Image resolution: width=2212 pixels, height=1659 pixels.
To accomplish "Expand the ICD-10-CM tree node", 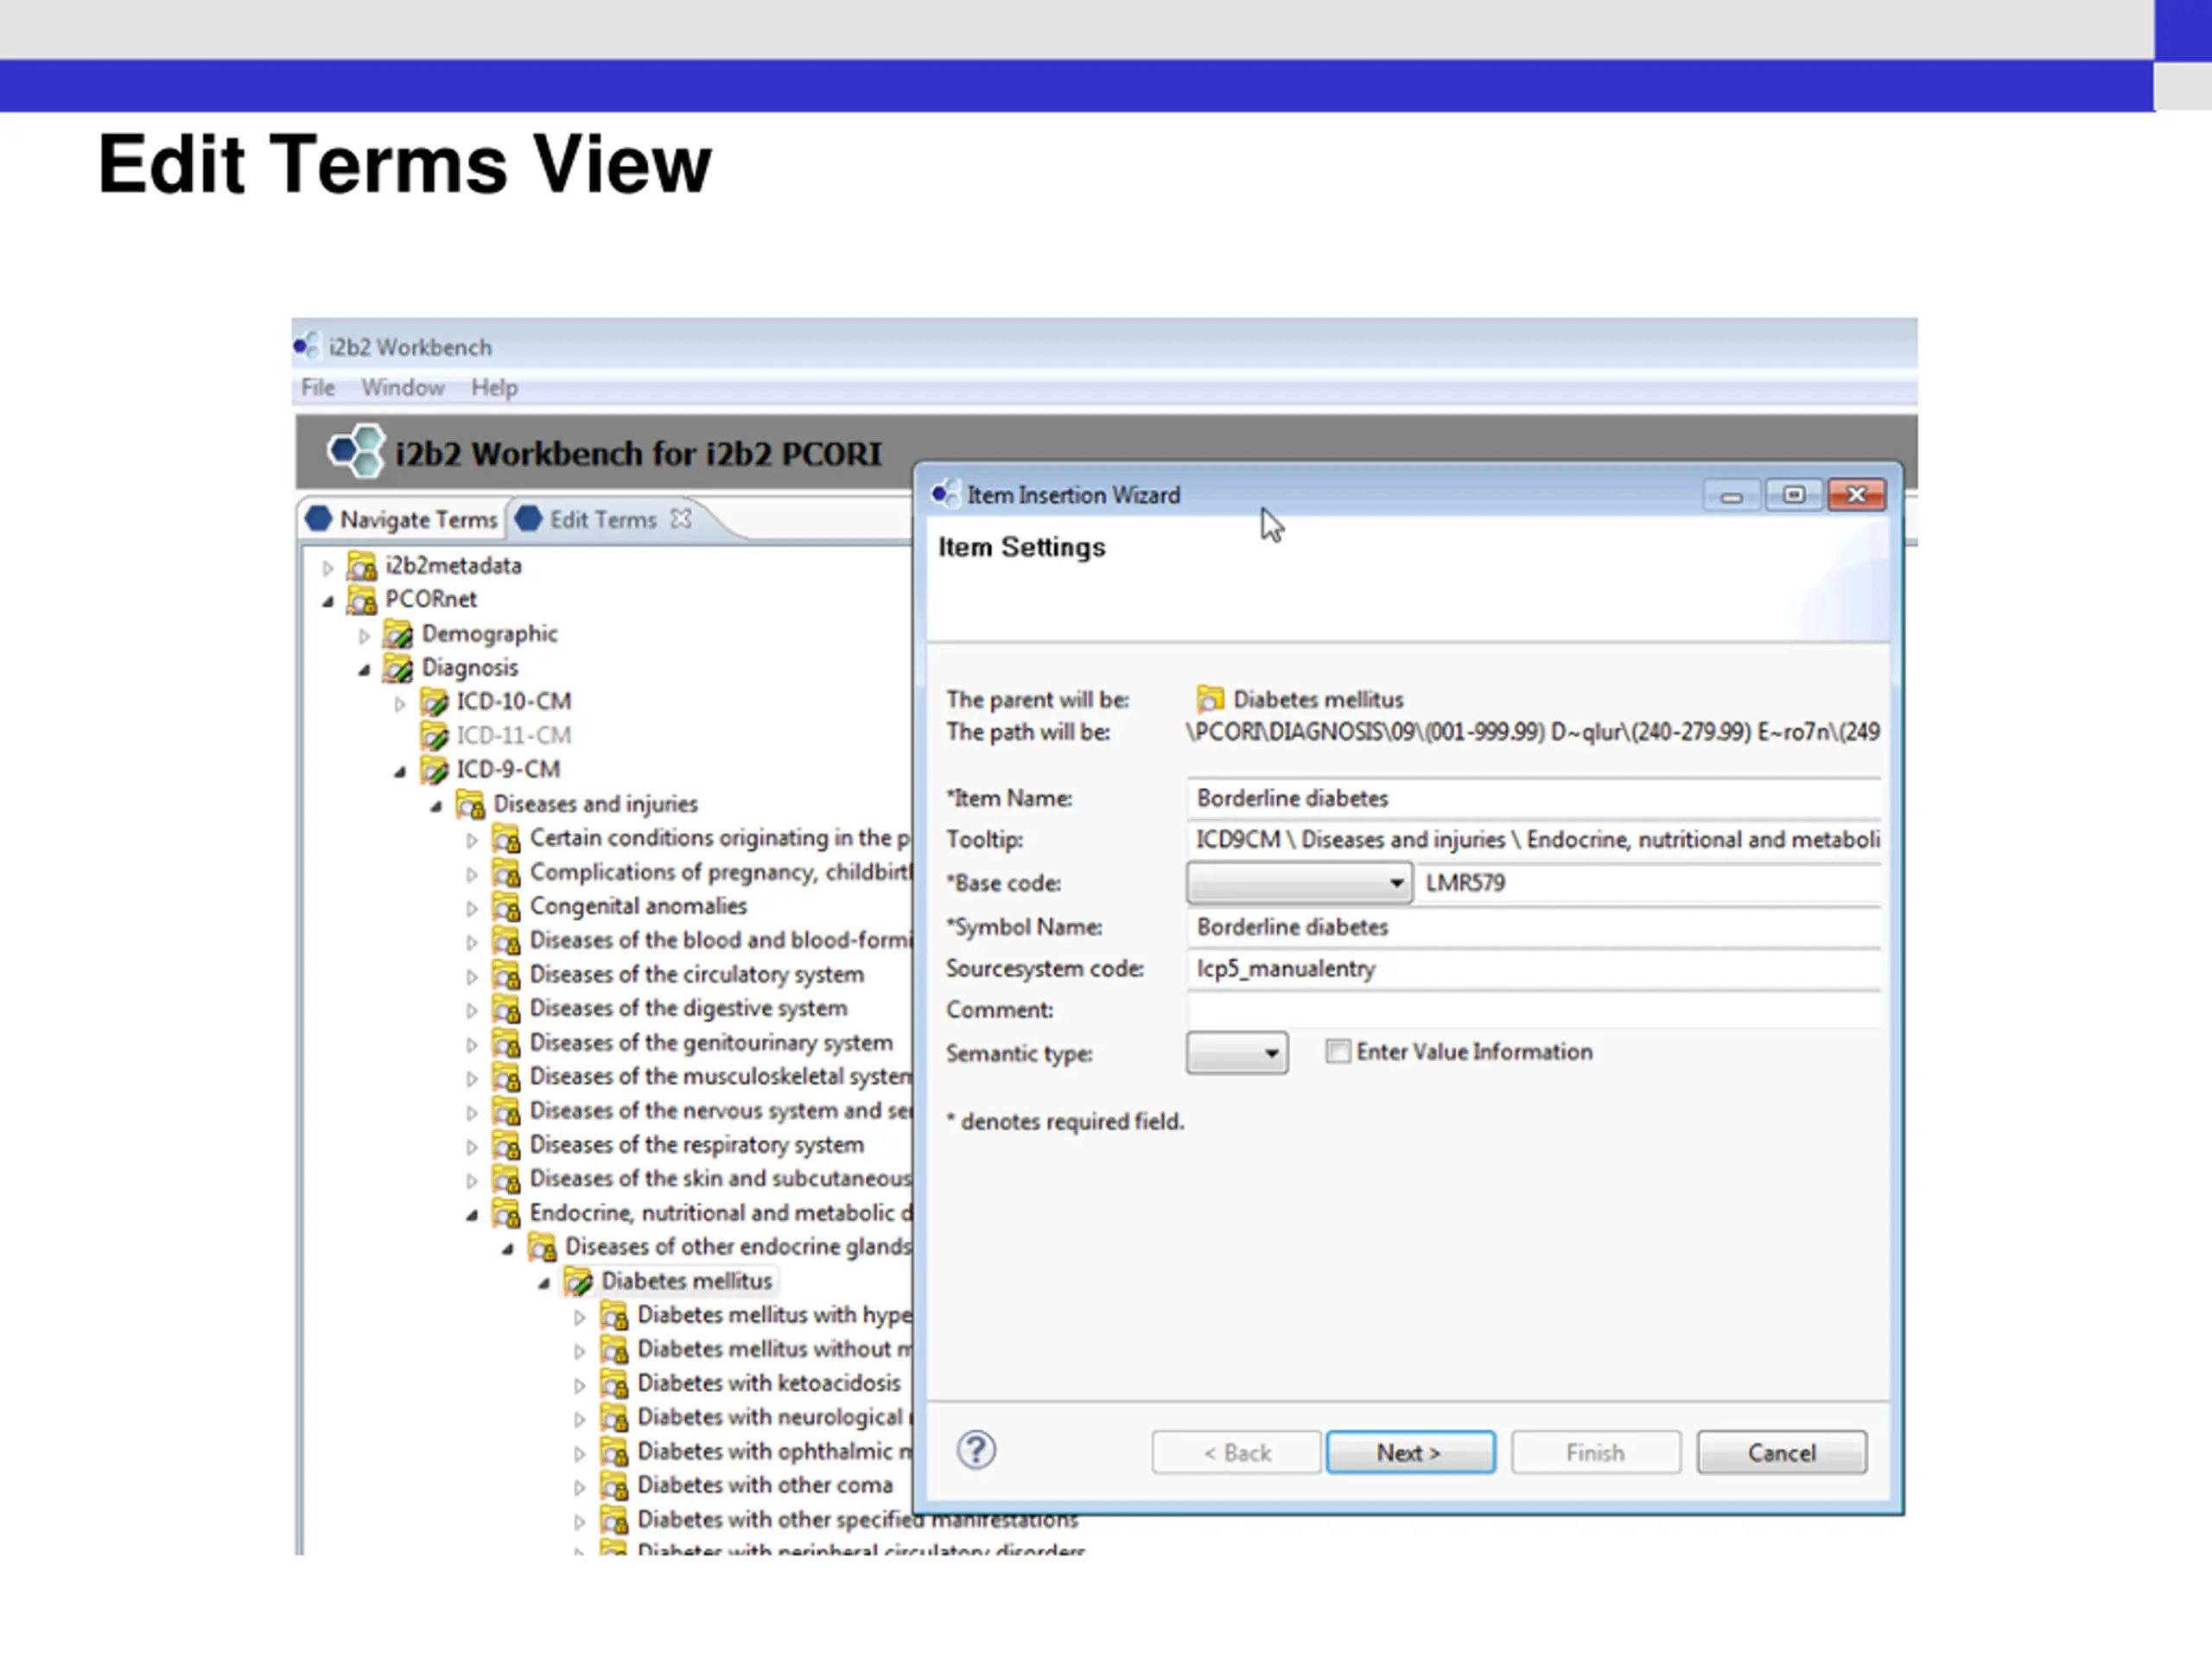I will [400, 704].
